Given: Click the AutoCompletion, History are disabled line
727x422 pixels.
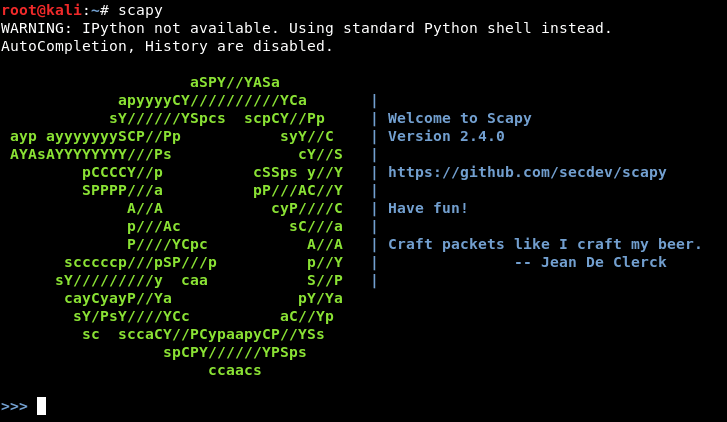Looking at the screenshot, I should 167,46.
